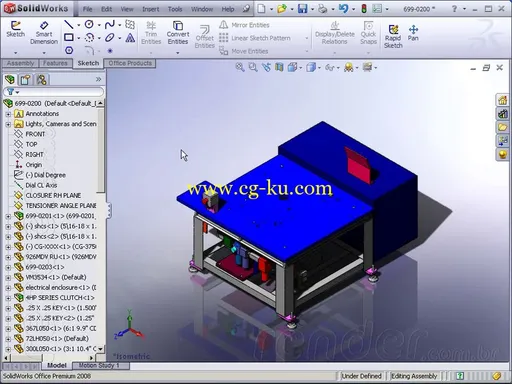Click the Quick Snaps tool
This screenshot has height=384, width=512.
point(368,33)
